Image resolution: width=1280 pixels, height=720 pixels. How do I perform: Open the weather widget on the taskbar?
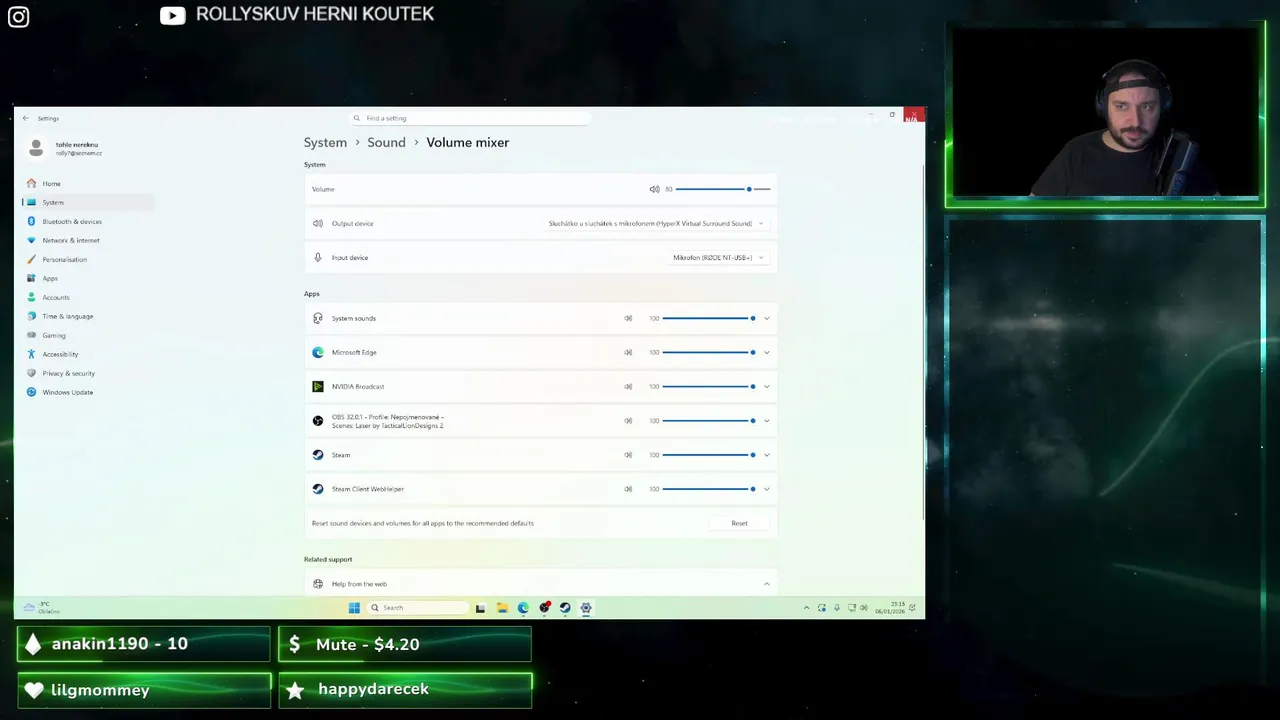coord(43,607)
